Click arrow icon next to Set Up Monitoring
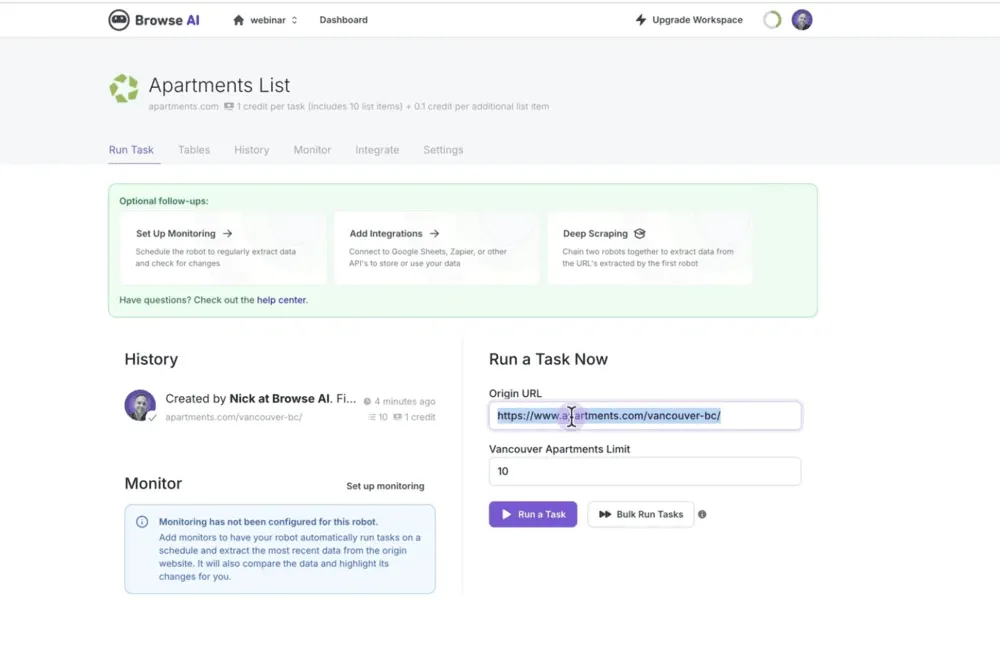 [228, 233]
